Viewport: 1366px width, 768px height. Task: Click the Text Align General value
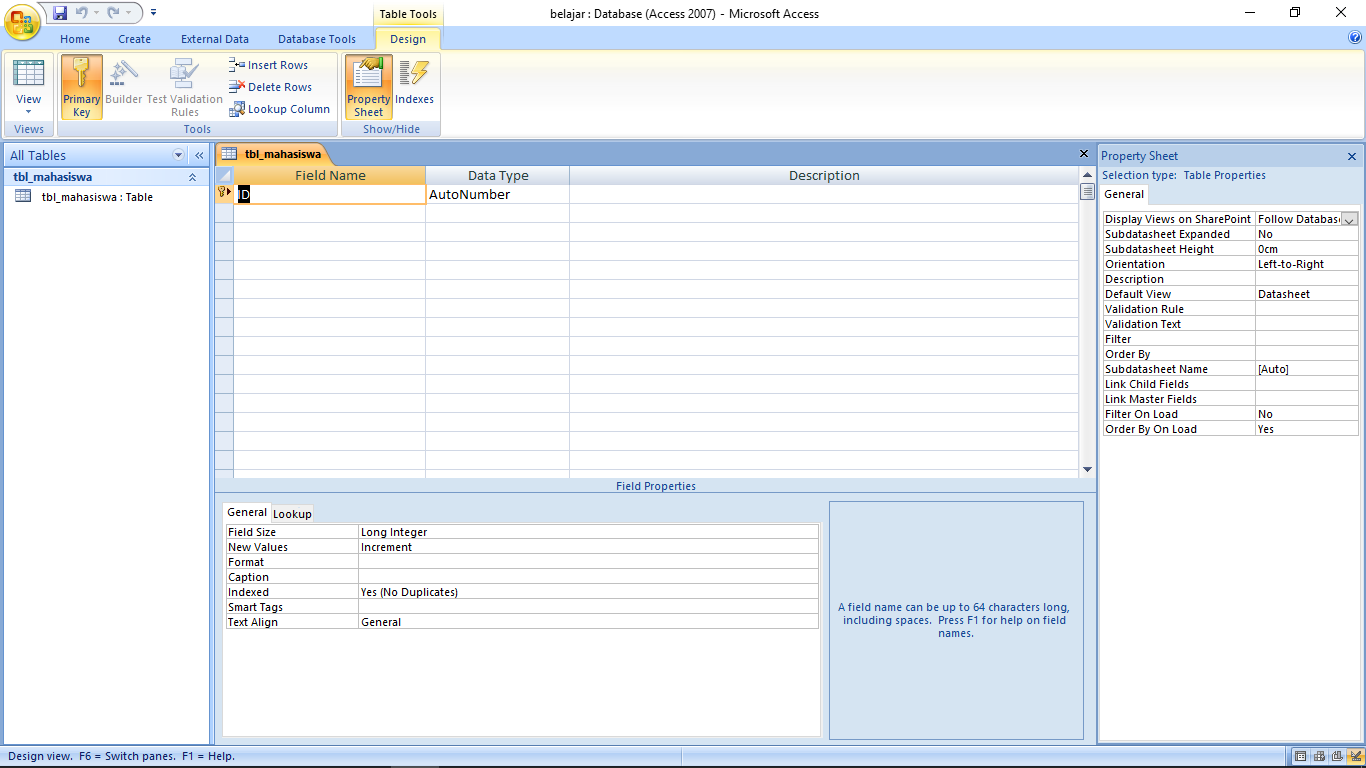pos(588,622)
